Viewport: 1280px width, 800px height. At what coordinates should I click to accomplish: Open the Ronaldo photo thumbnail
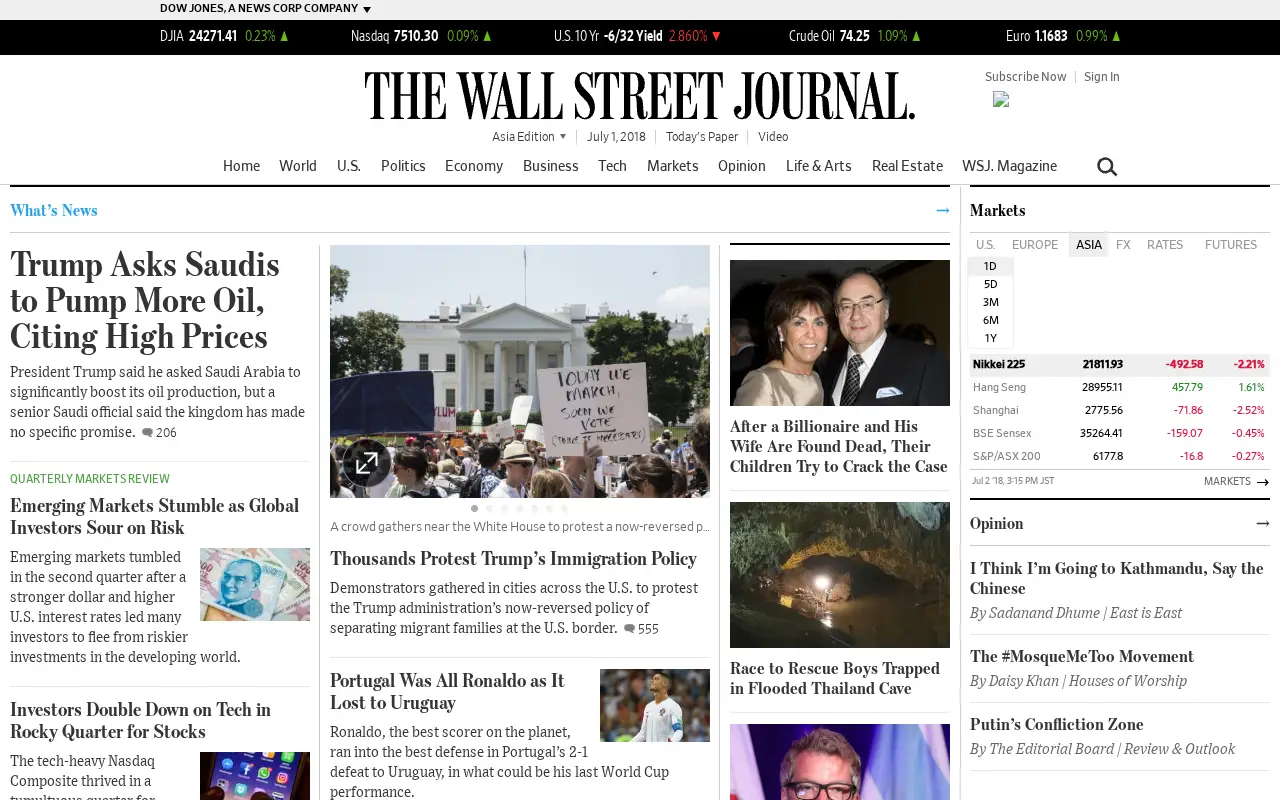click(655, 705)
